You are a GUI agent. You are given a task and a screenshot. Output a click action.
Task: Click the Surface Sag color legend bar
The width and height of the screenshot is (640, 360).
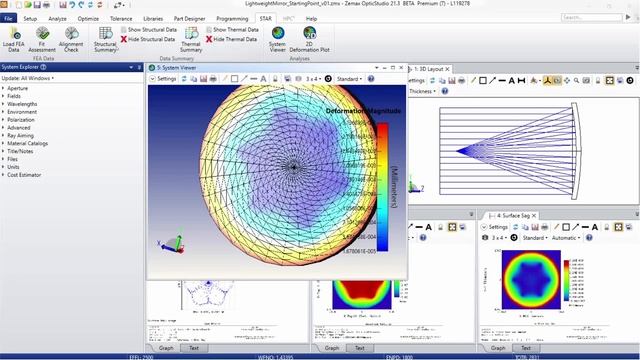[x=567, y=281]
